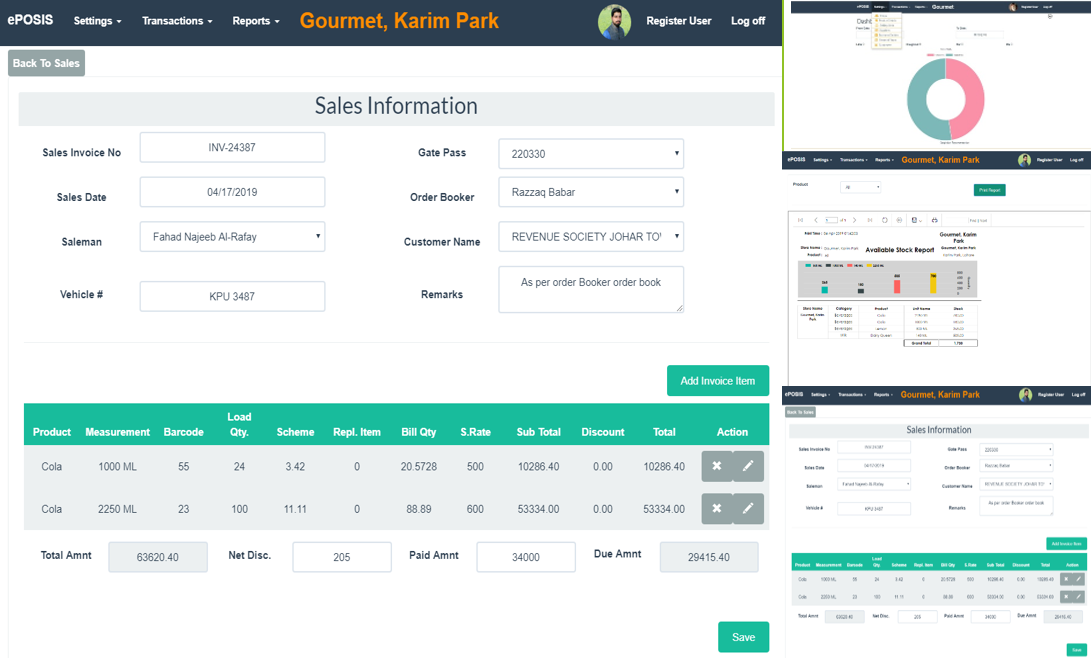Open the Settings menu
The height and width of the screenshot is (658, 1091).
(97, 21)
